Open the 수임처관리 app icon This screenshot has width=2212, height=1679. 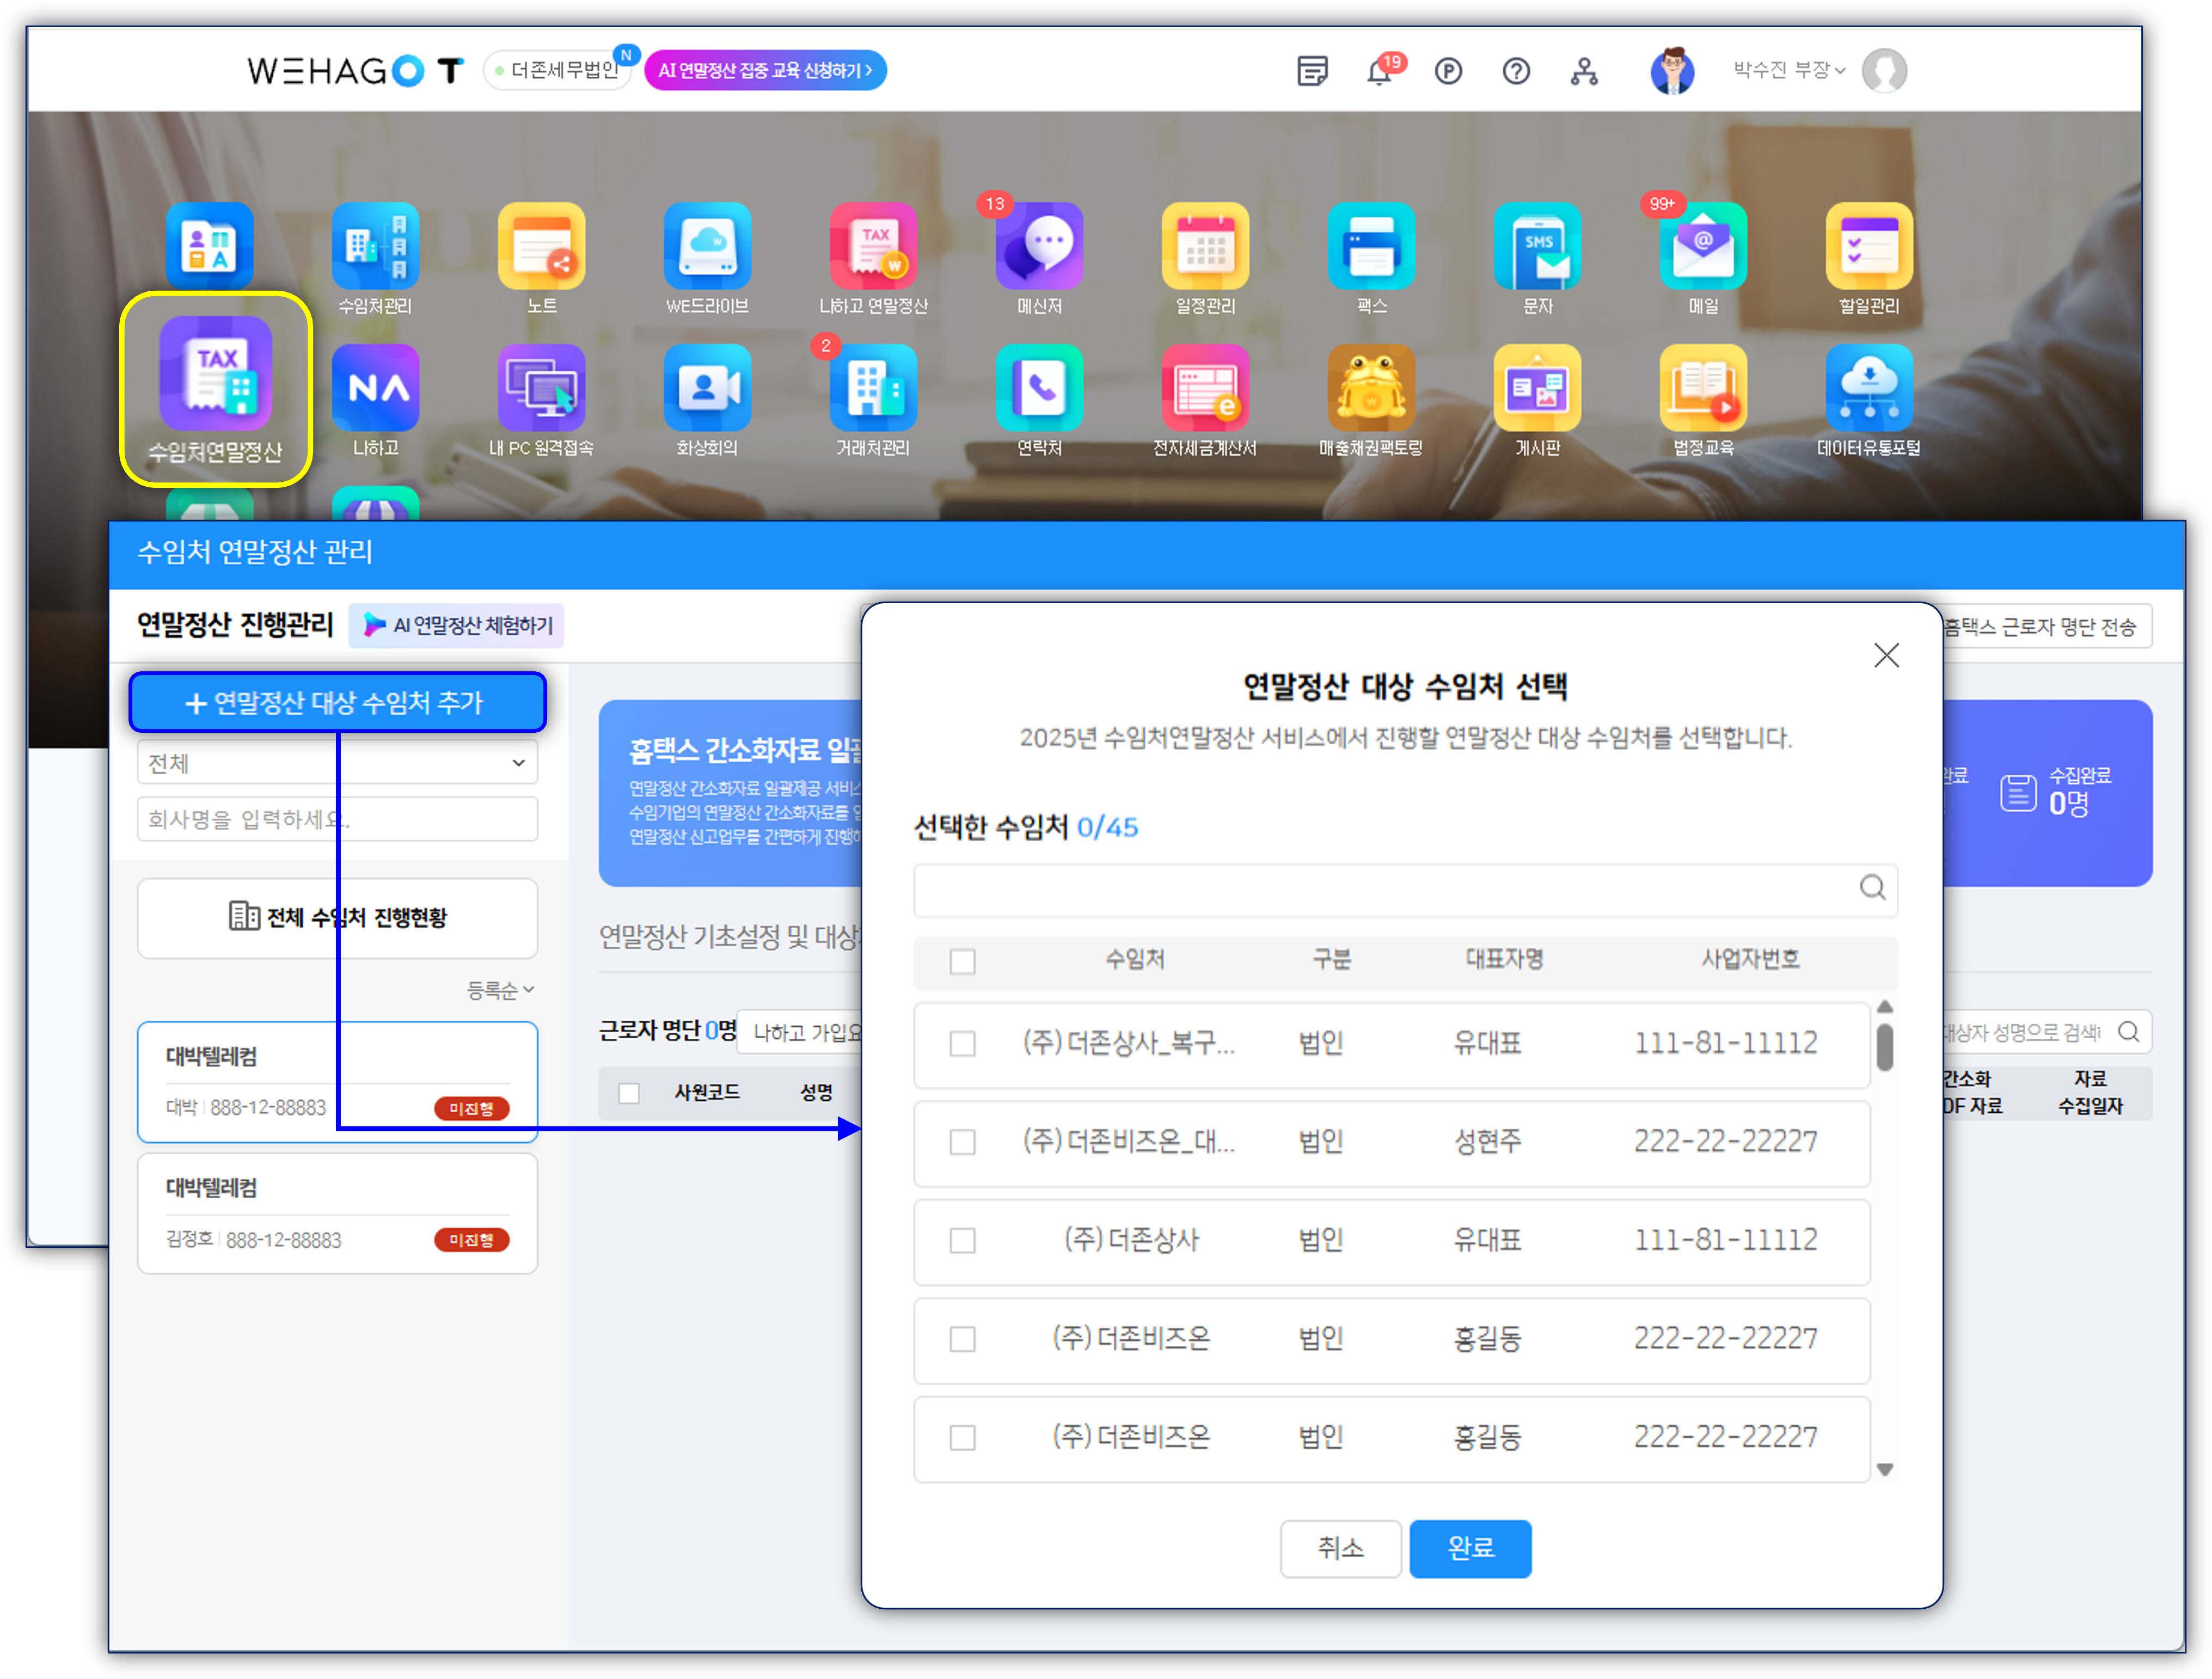click(375, 246)
